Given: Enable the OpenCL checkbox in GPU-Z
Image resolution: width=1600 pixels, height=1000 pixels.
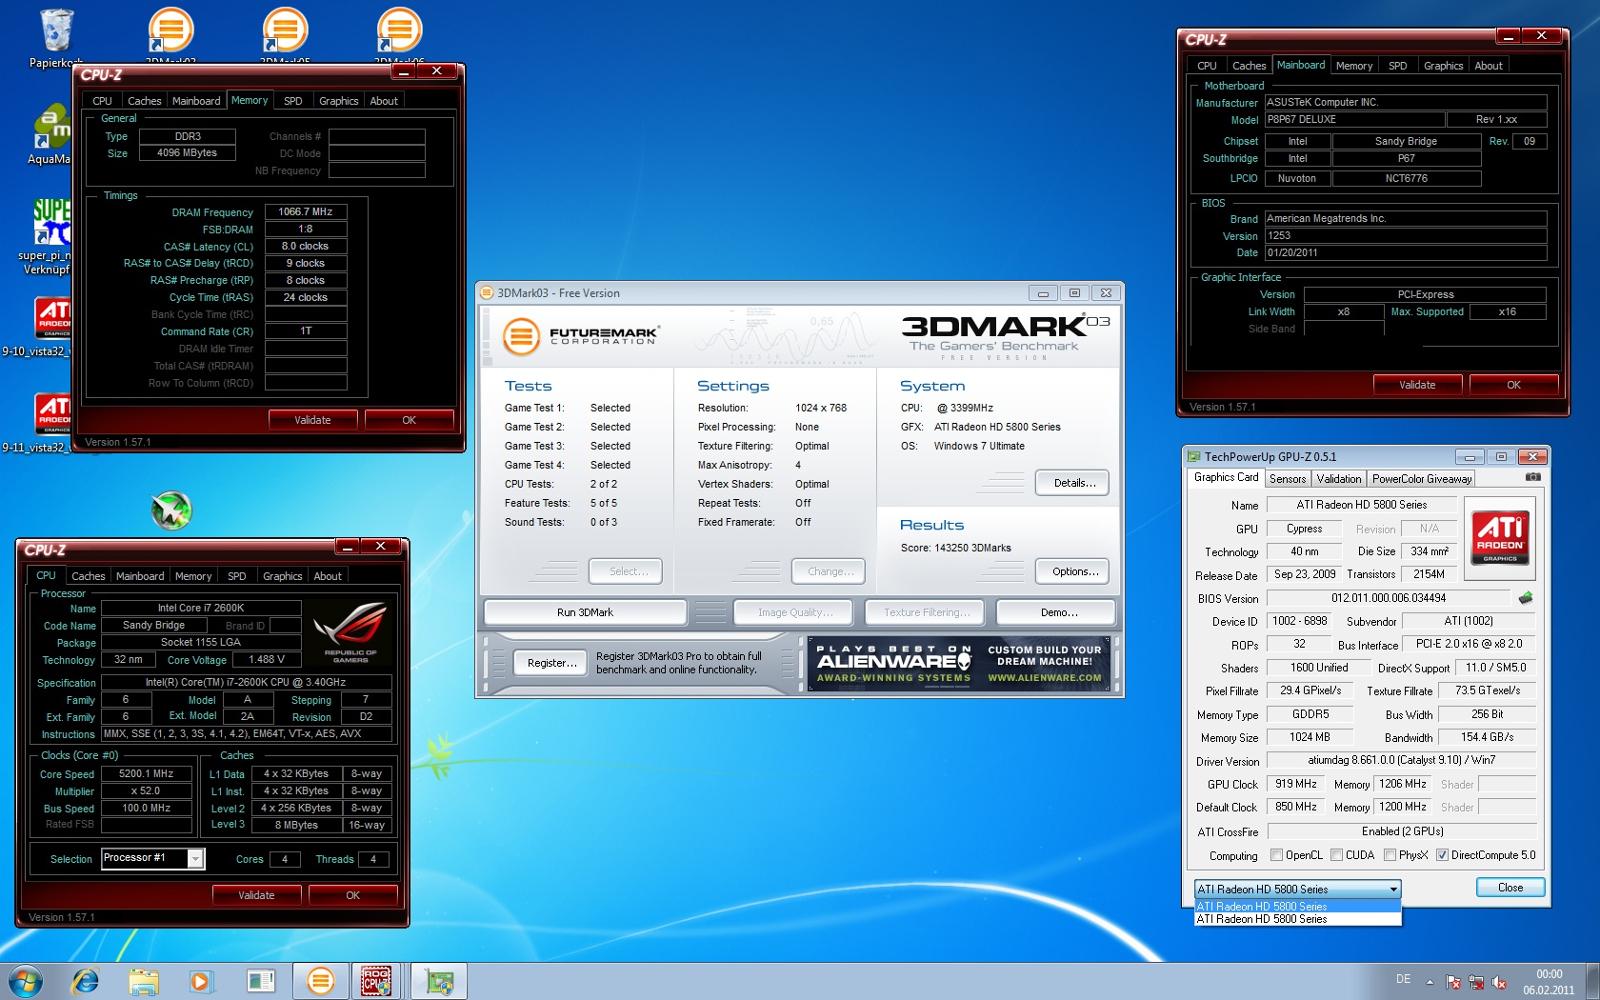Looking at the screenshot, I should pos(1276,855).
